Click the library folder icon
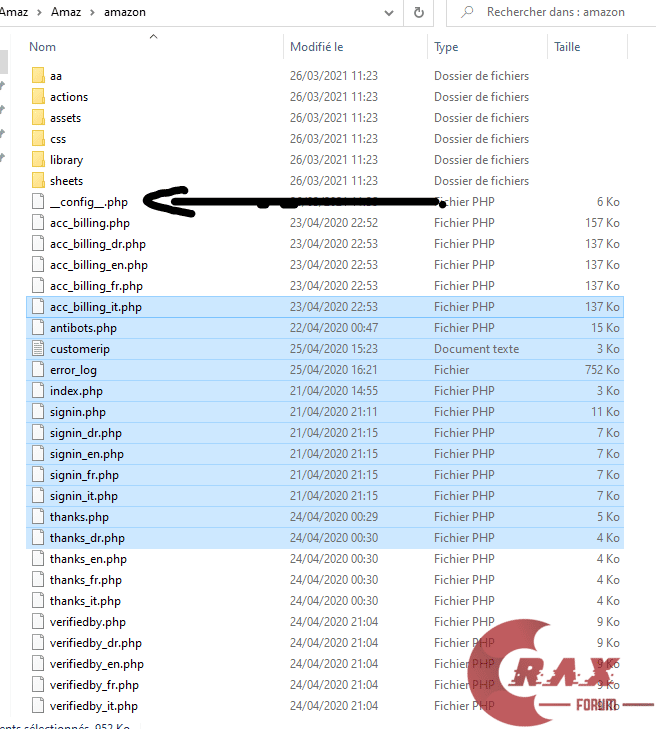Screen dimensions: 656x729 38,159
